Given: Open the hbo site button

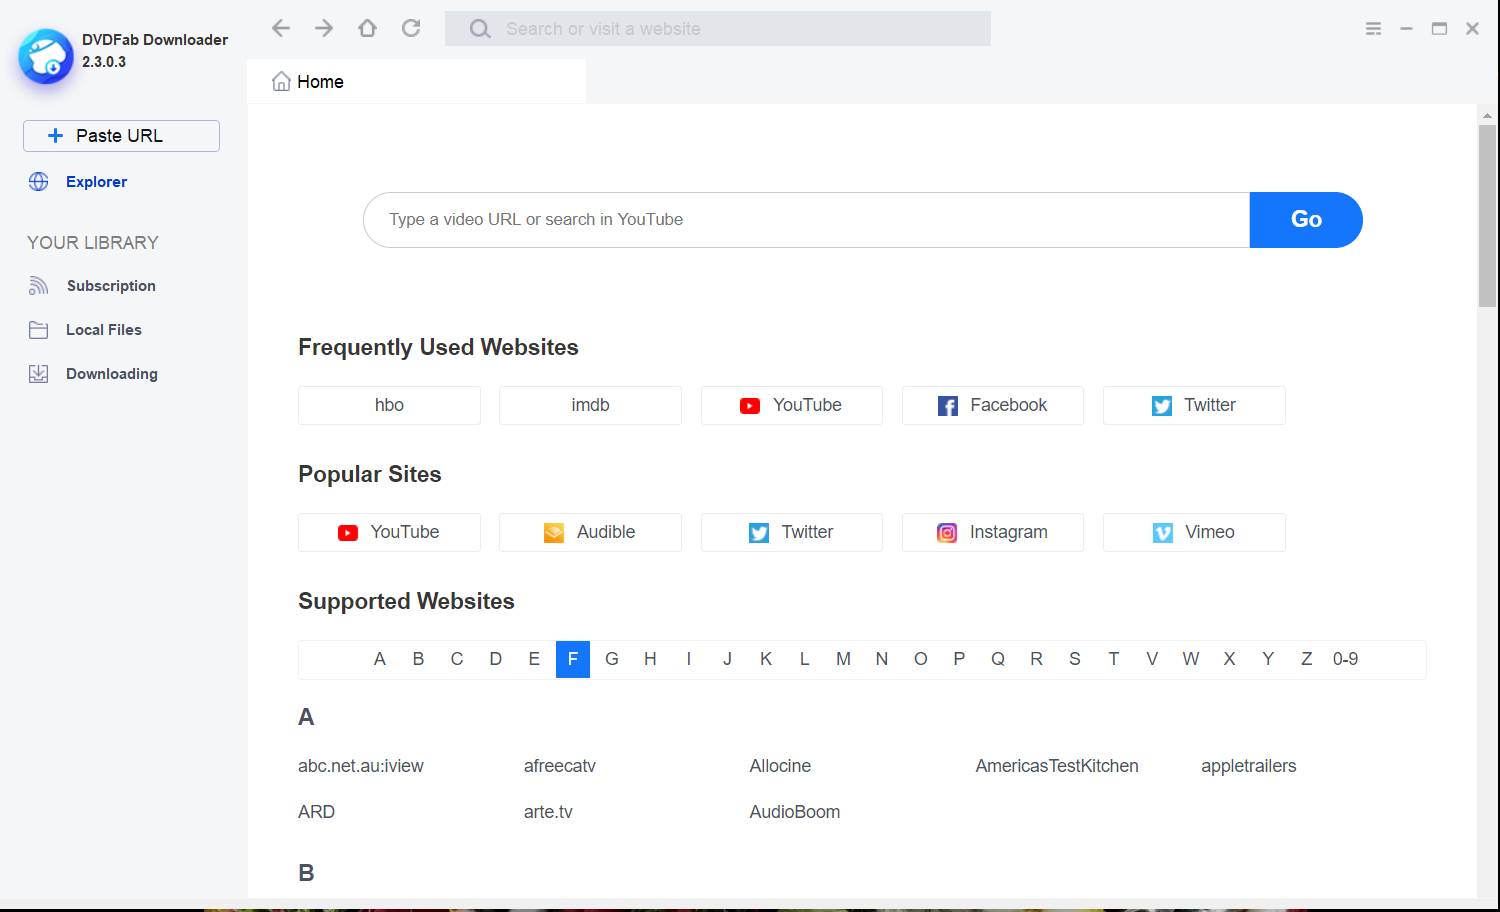Looking at the screenshot, I should point(389,405).
